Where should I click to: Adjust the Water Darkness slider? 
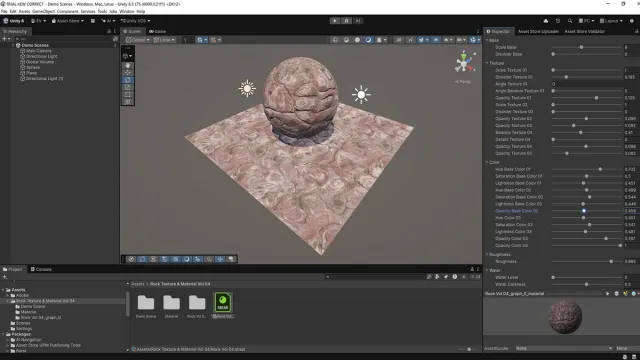587,284
